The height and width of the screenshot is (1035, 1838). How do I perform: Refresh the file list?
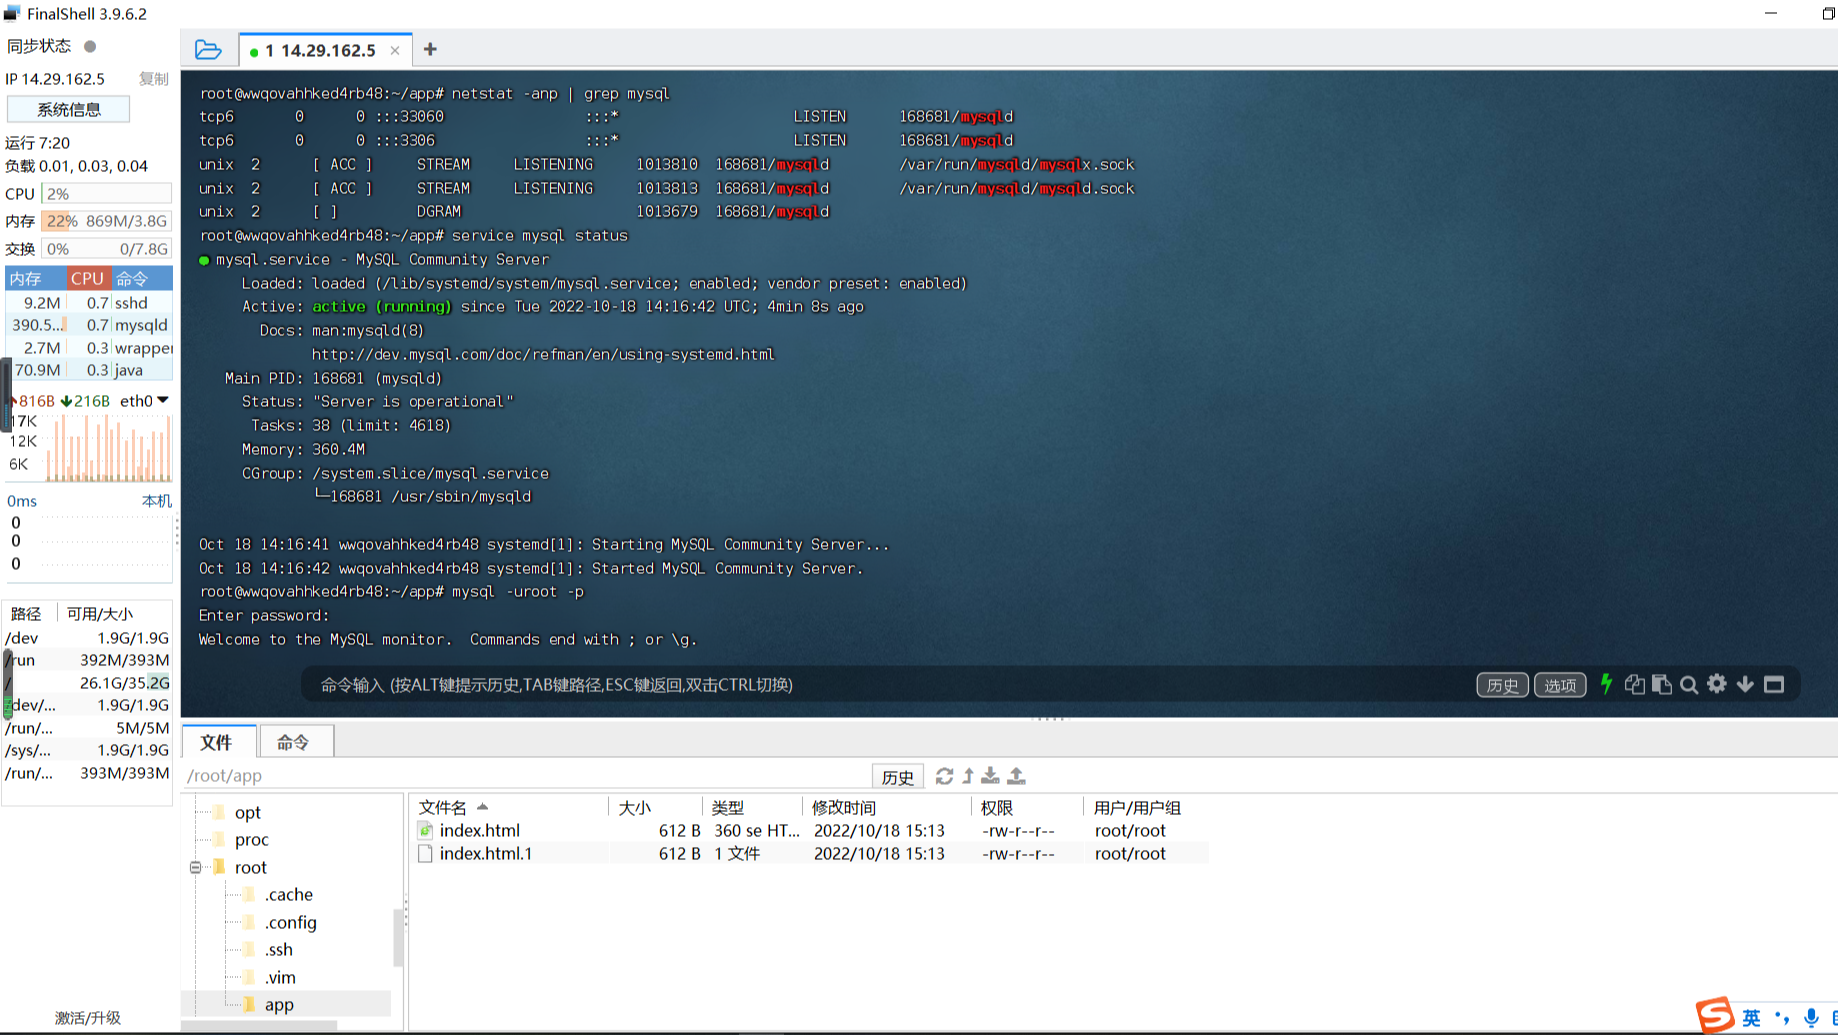pyautogui.click(x=944, y=776)
